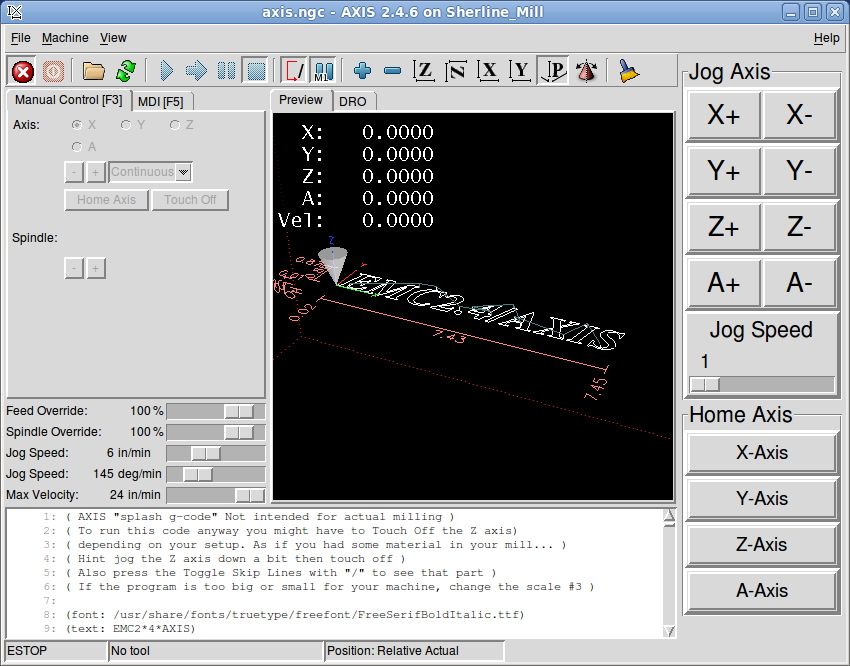Screen dimensions: 850x666
Task: Jog with the X- button
Action: pyautogui.click(x=799, y=115)
